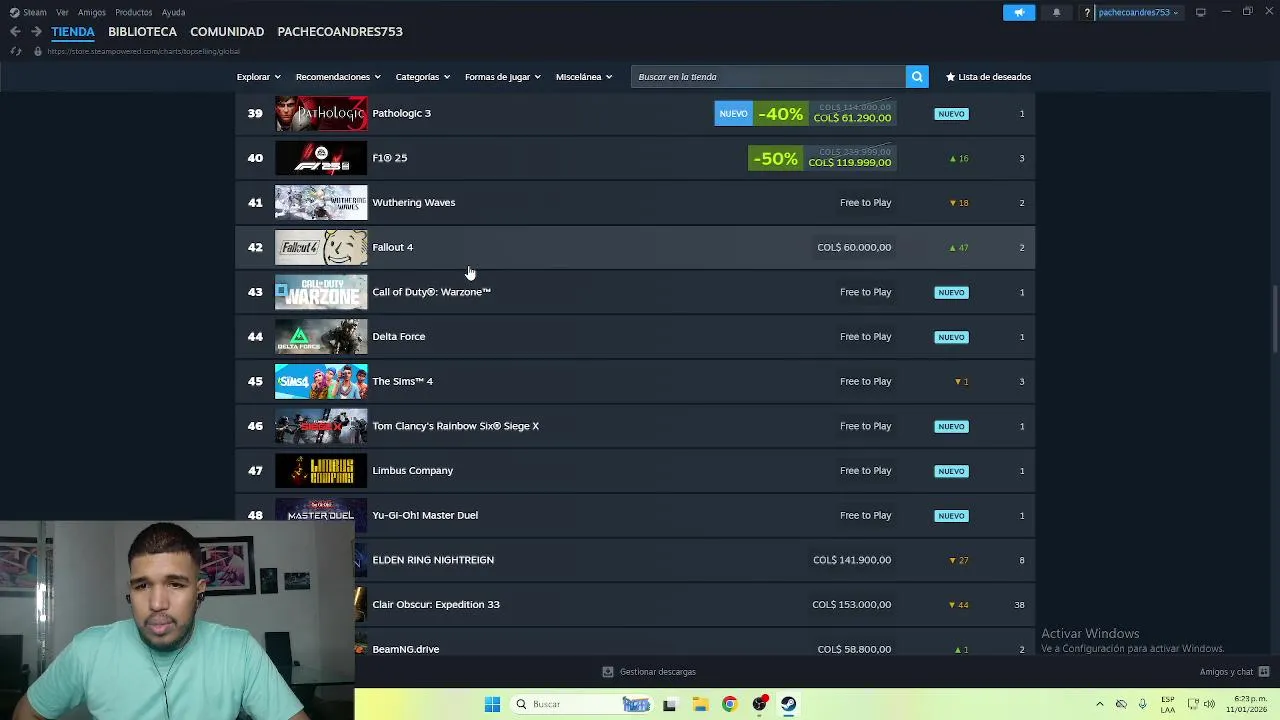Open ELDEN RING NIGHTREIGN title
1280x720 pixels.
(433, 560)
